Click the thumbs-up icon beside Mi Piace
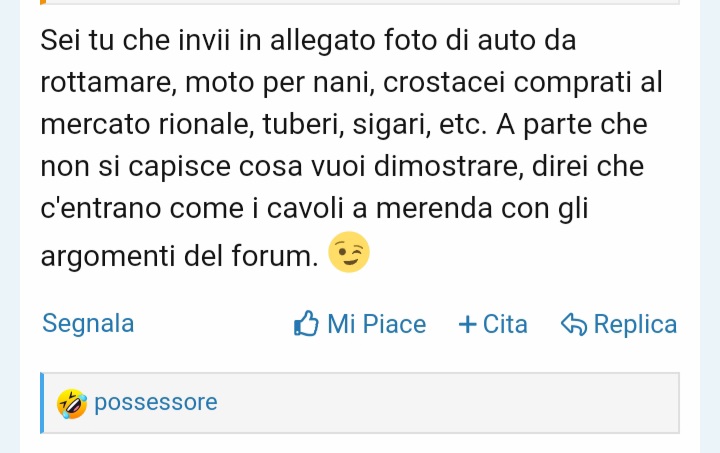720x453 pixels. [x=306, y=324]
